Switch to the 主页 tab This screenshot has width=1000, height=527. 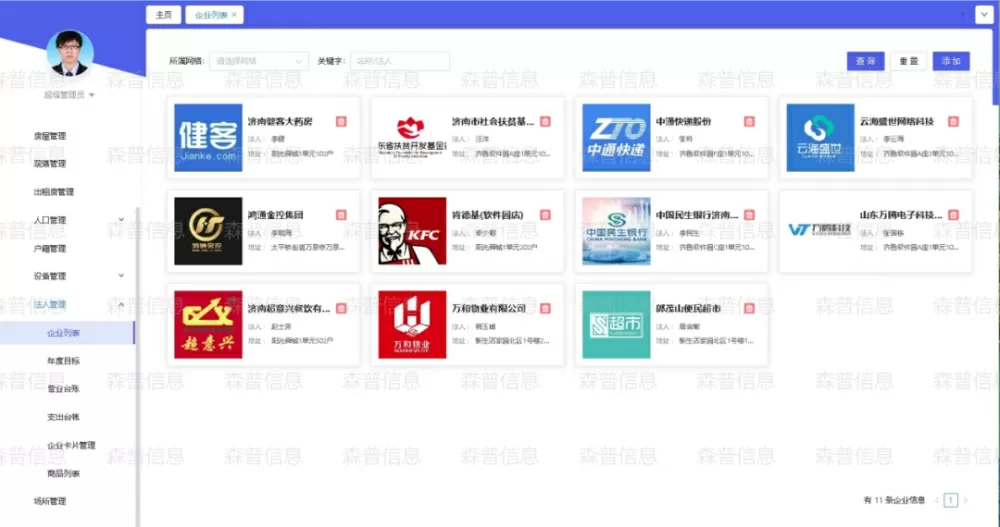[163, 15]
